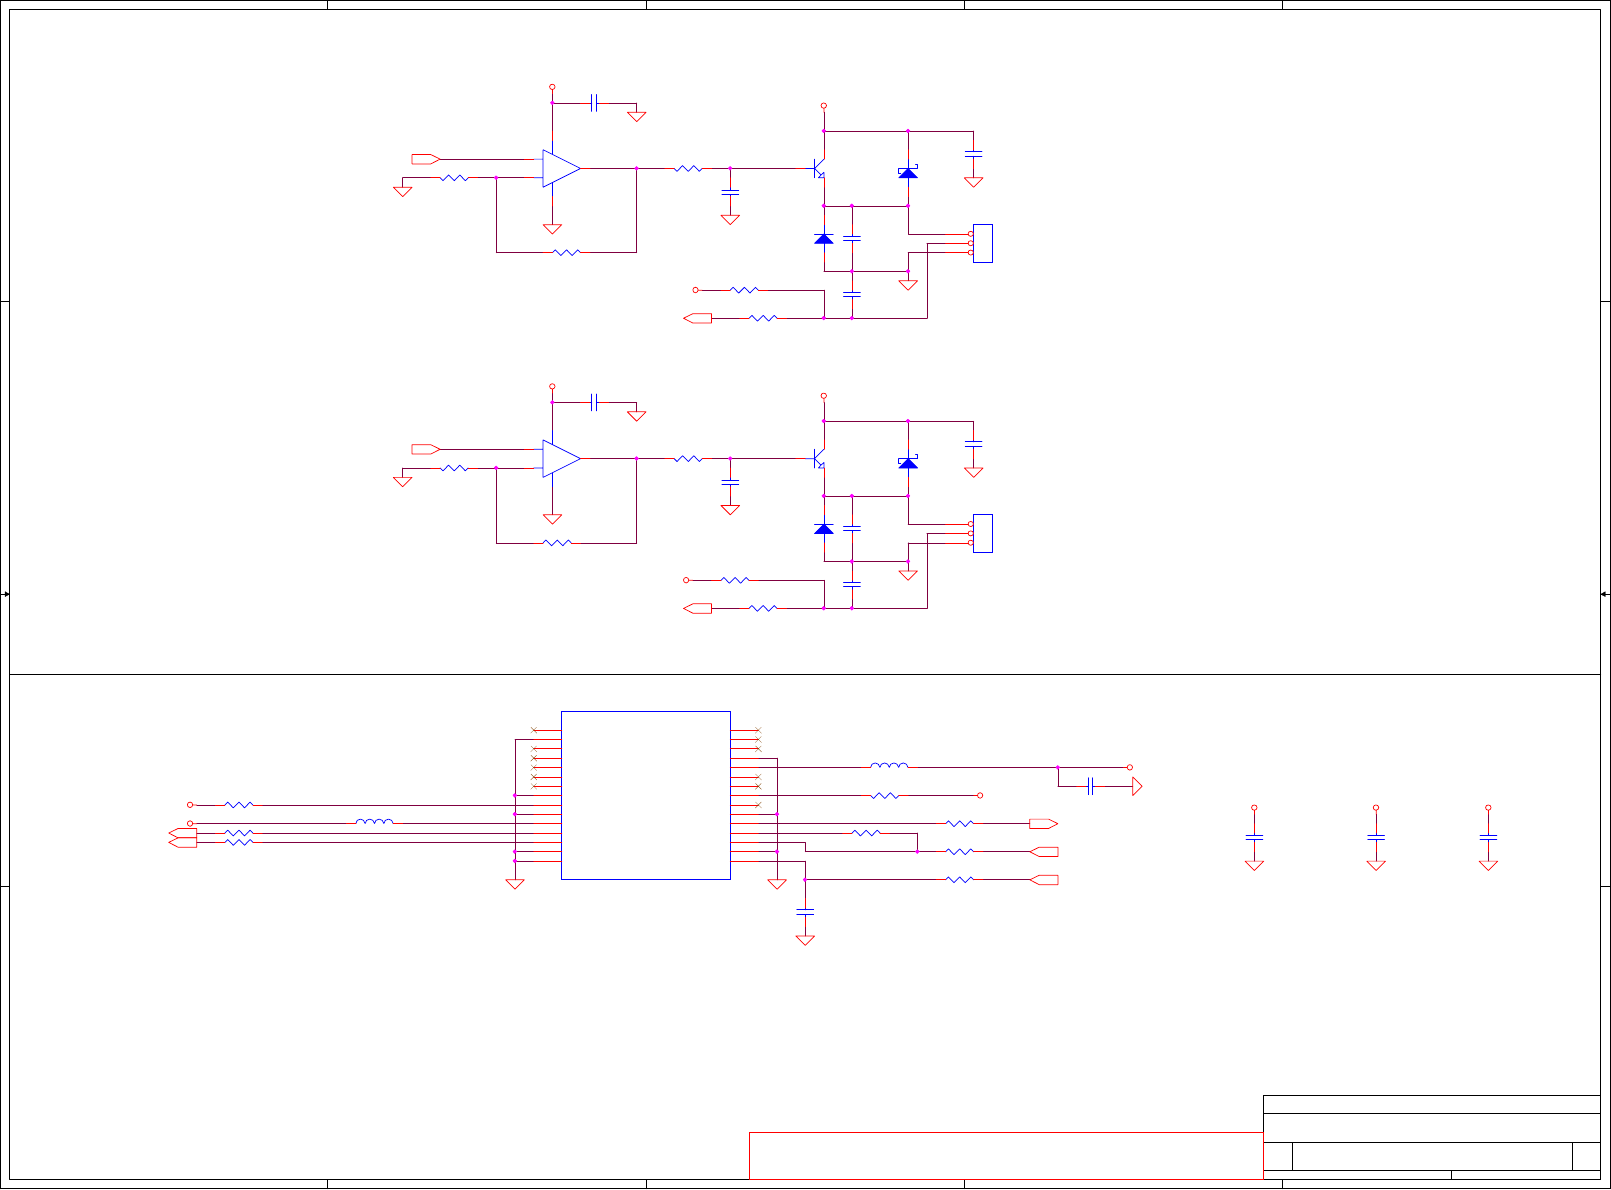Select the Schottky diode beside the upper transistor
Screen dimensions: 1611x1190
[x=908, y=172]
